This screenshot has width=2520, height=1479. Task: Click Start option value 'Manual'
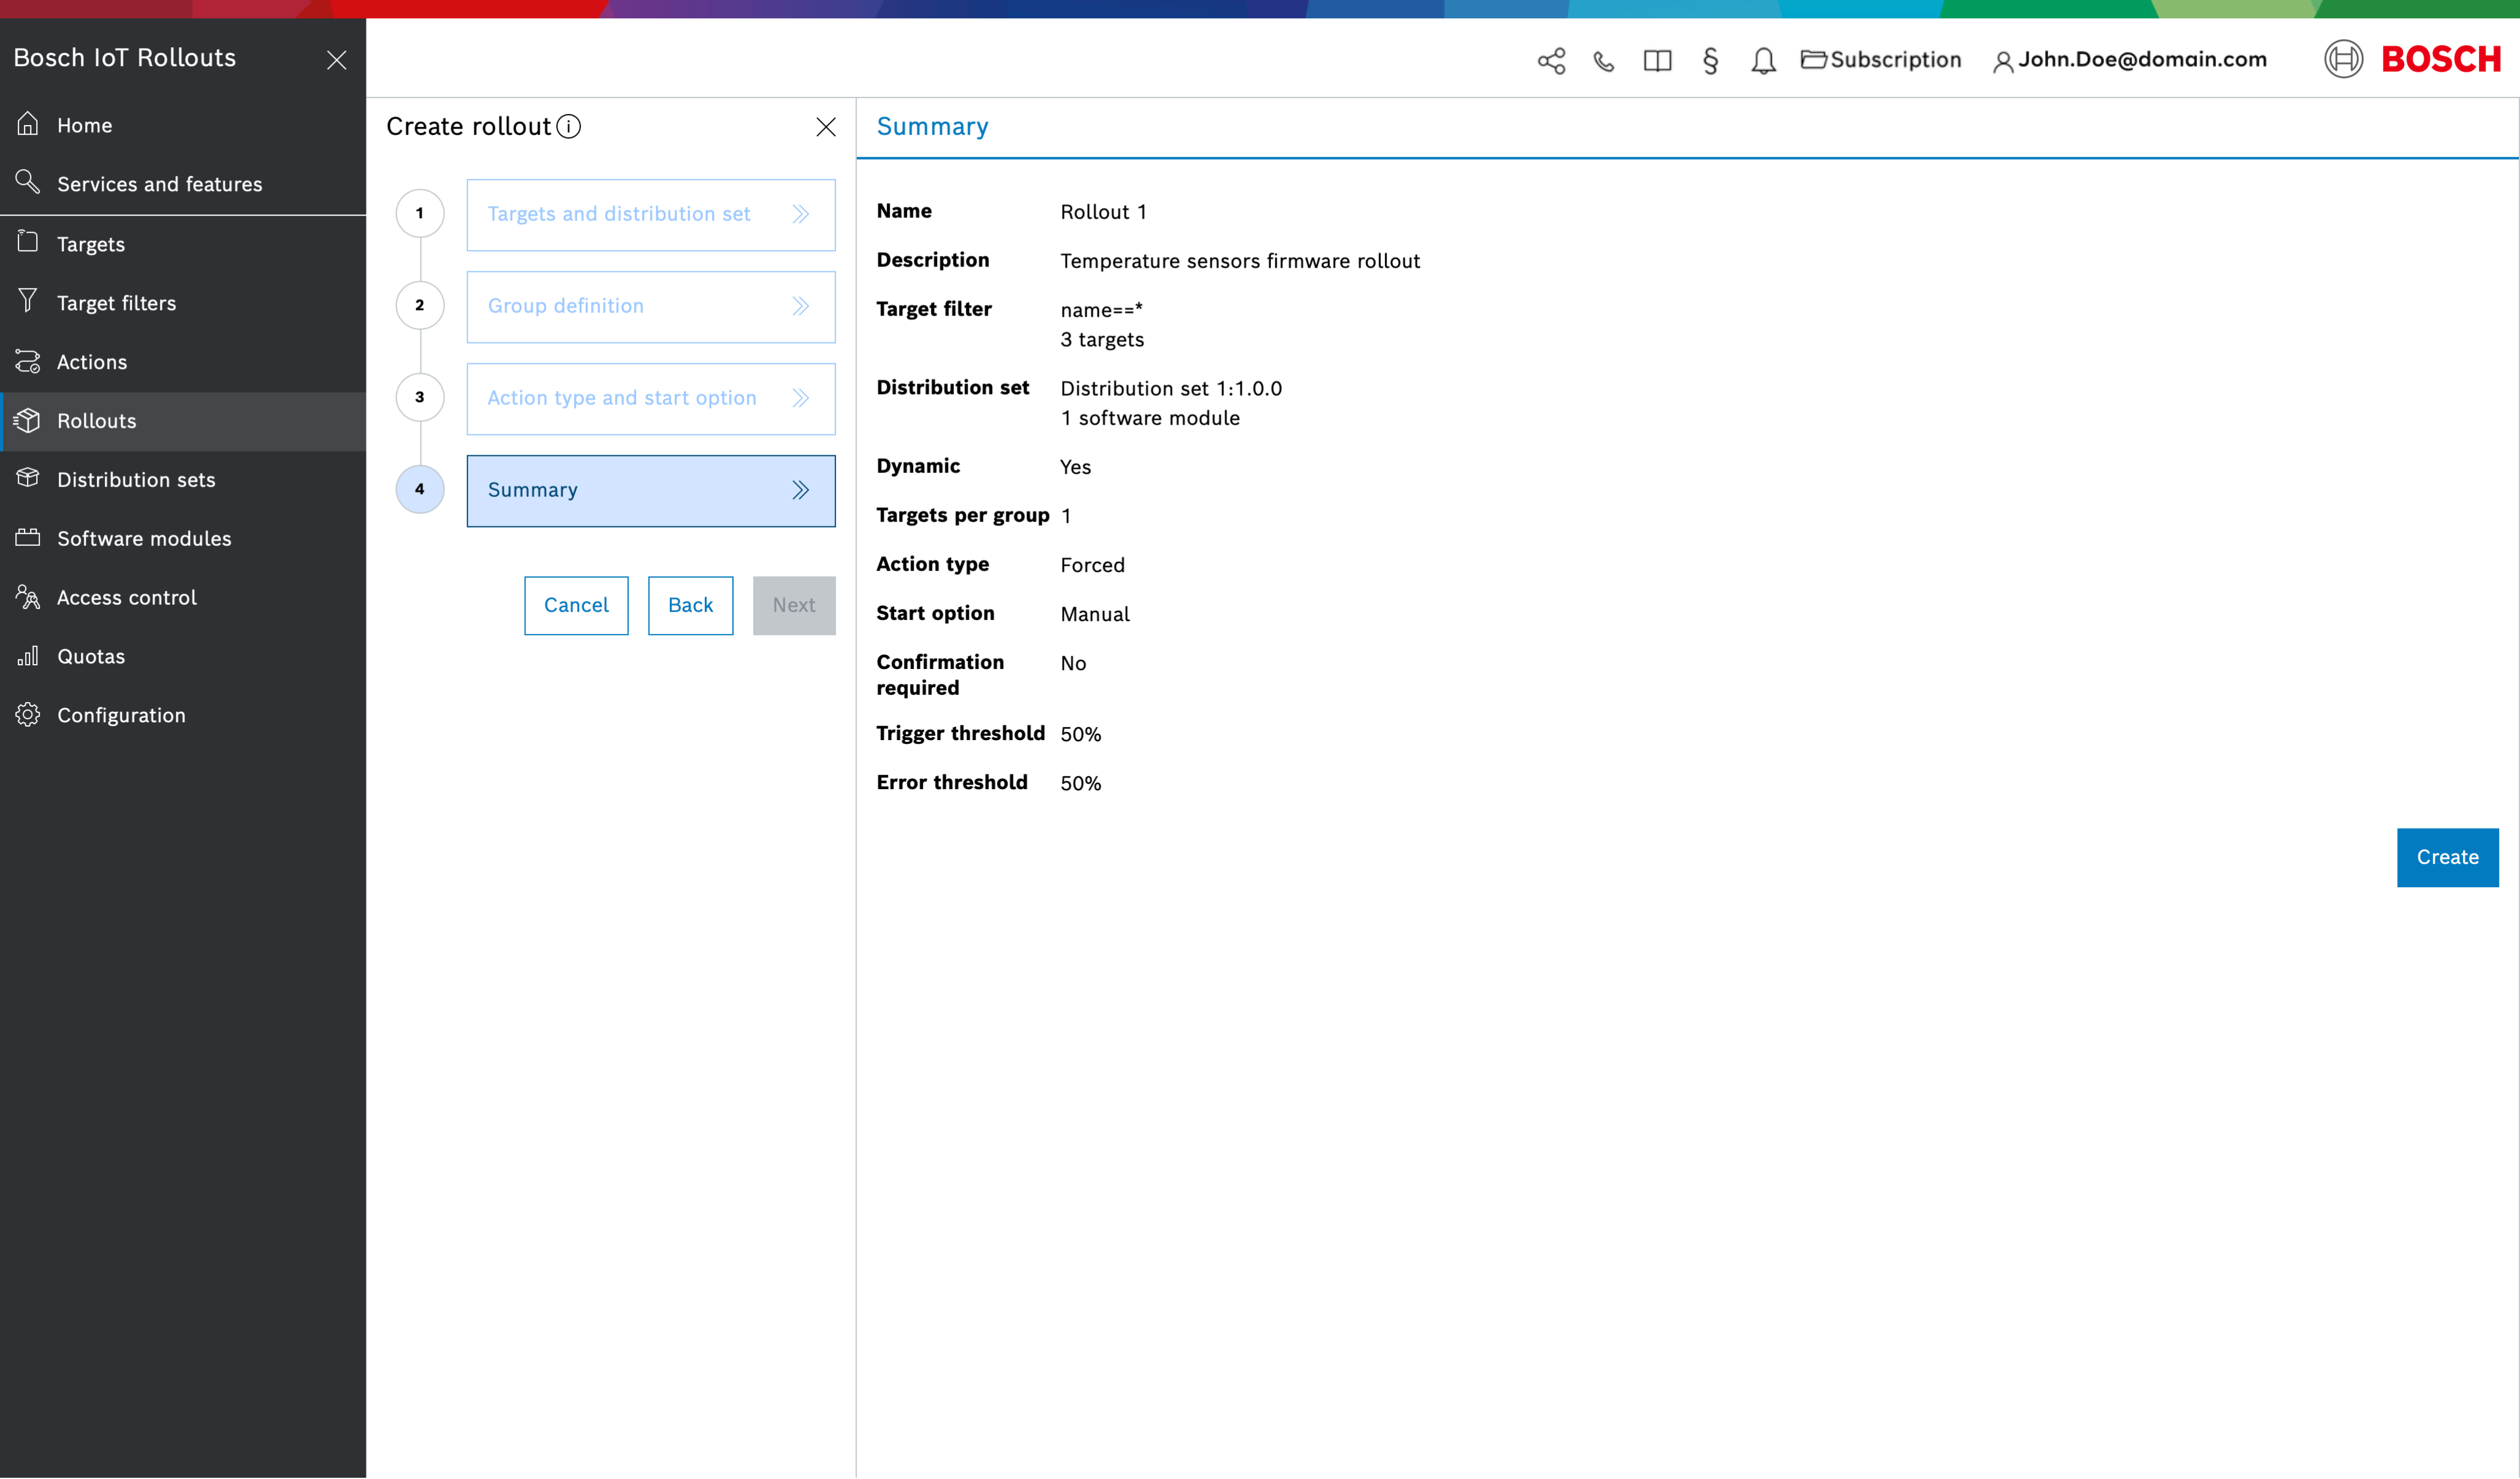point(1095,614)
